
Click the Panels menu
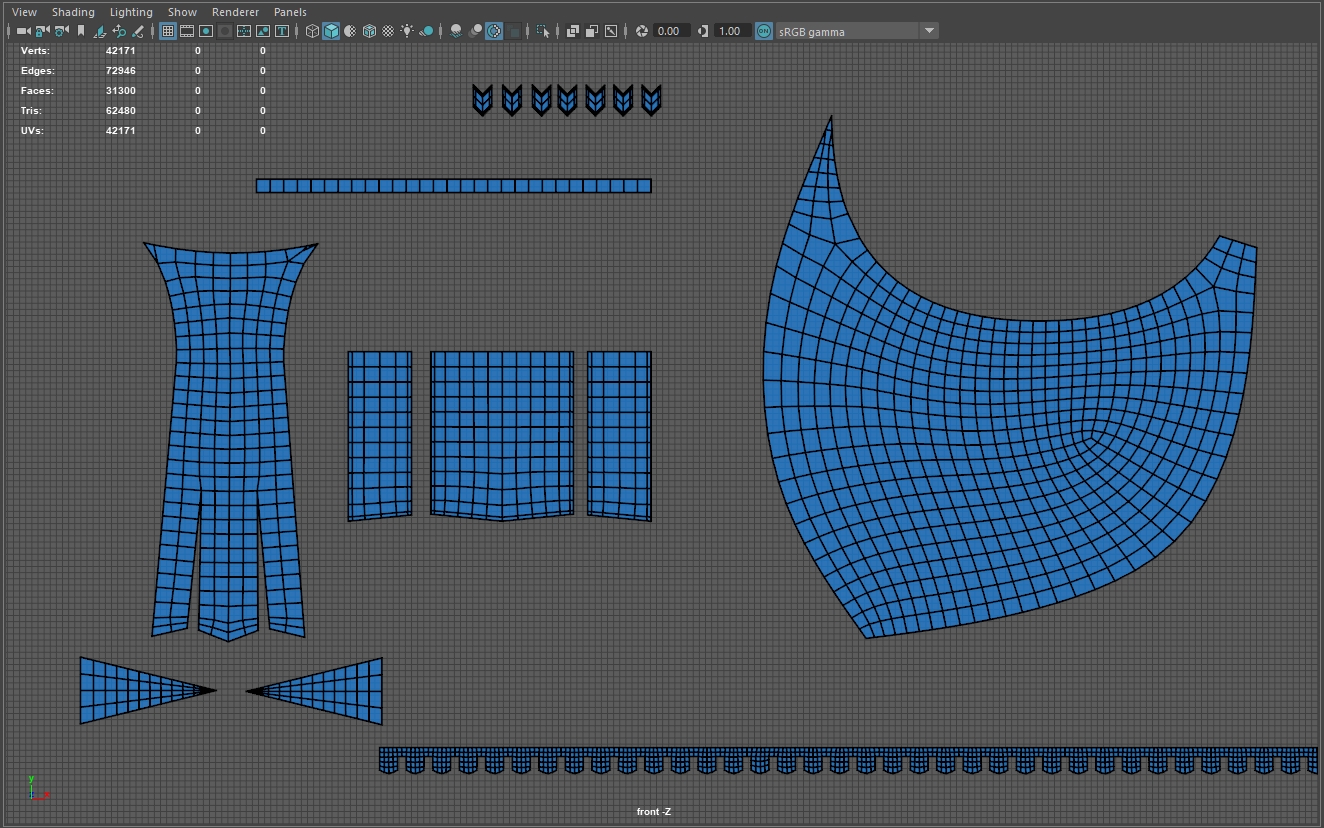pyautogui.click(x=290, y=12)
